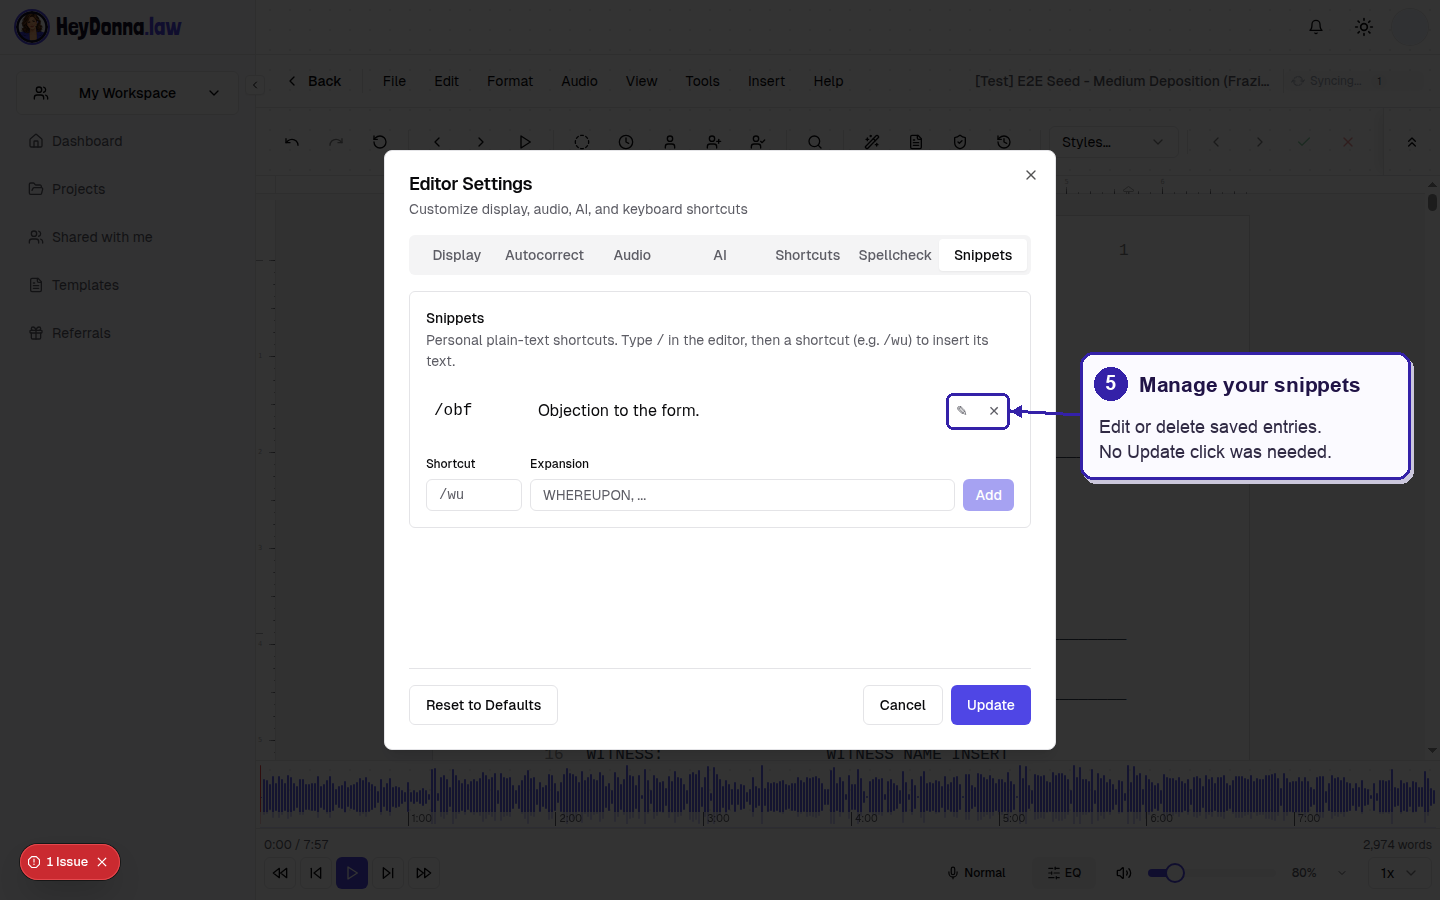1440x900 pixels.
Task: Open the Shortcuts settings tab
Action: tap(807, 255)
